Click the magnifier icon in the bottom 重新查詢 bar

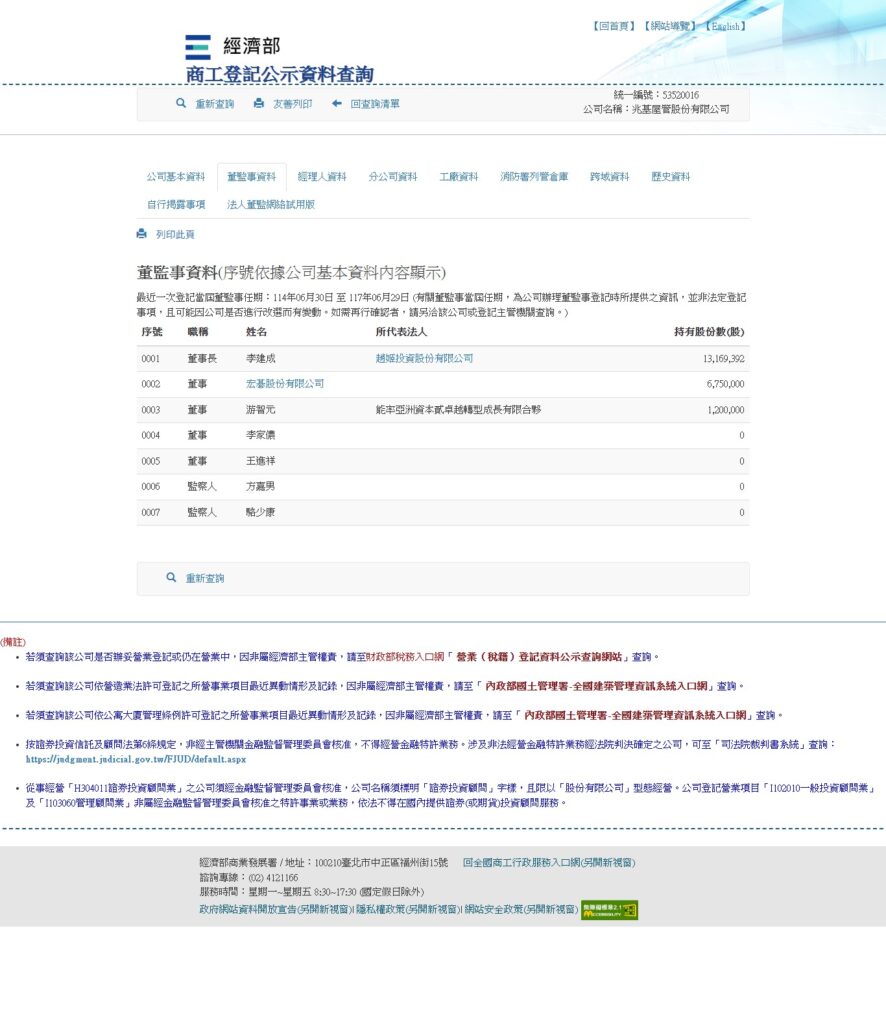[x=171, y=577]
